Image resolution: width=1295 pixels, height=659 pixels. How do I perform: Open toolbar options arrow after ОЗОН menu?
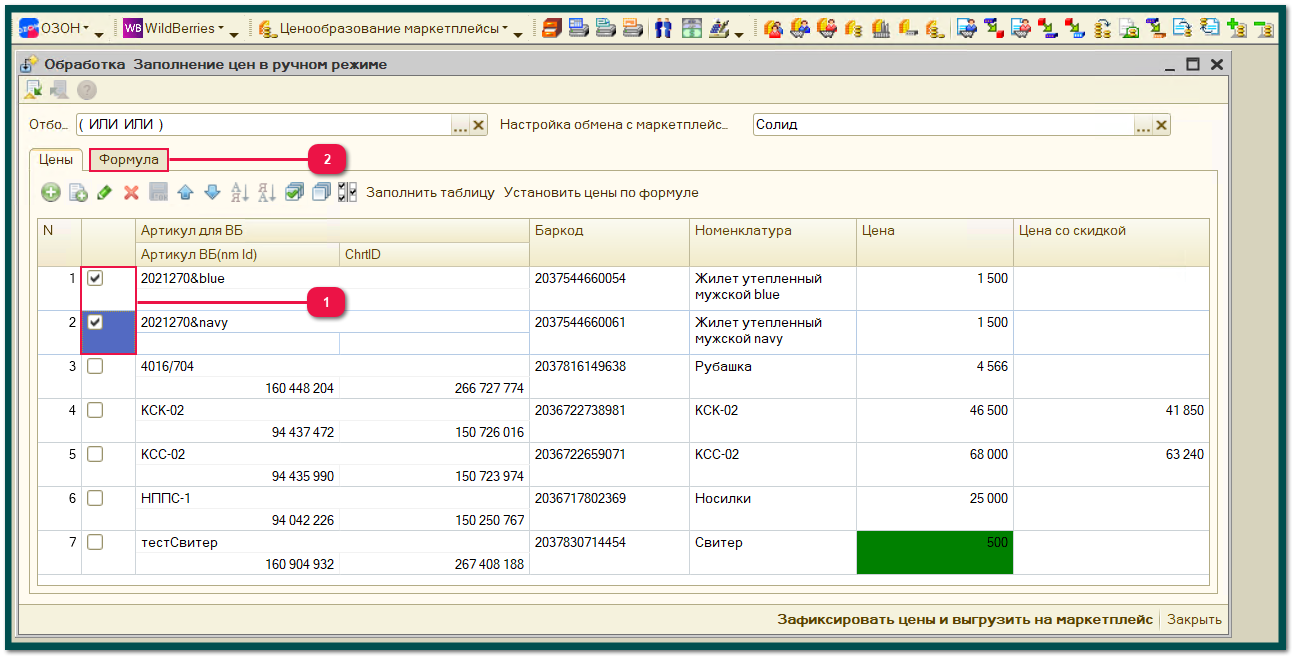[99, 34]
